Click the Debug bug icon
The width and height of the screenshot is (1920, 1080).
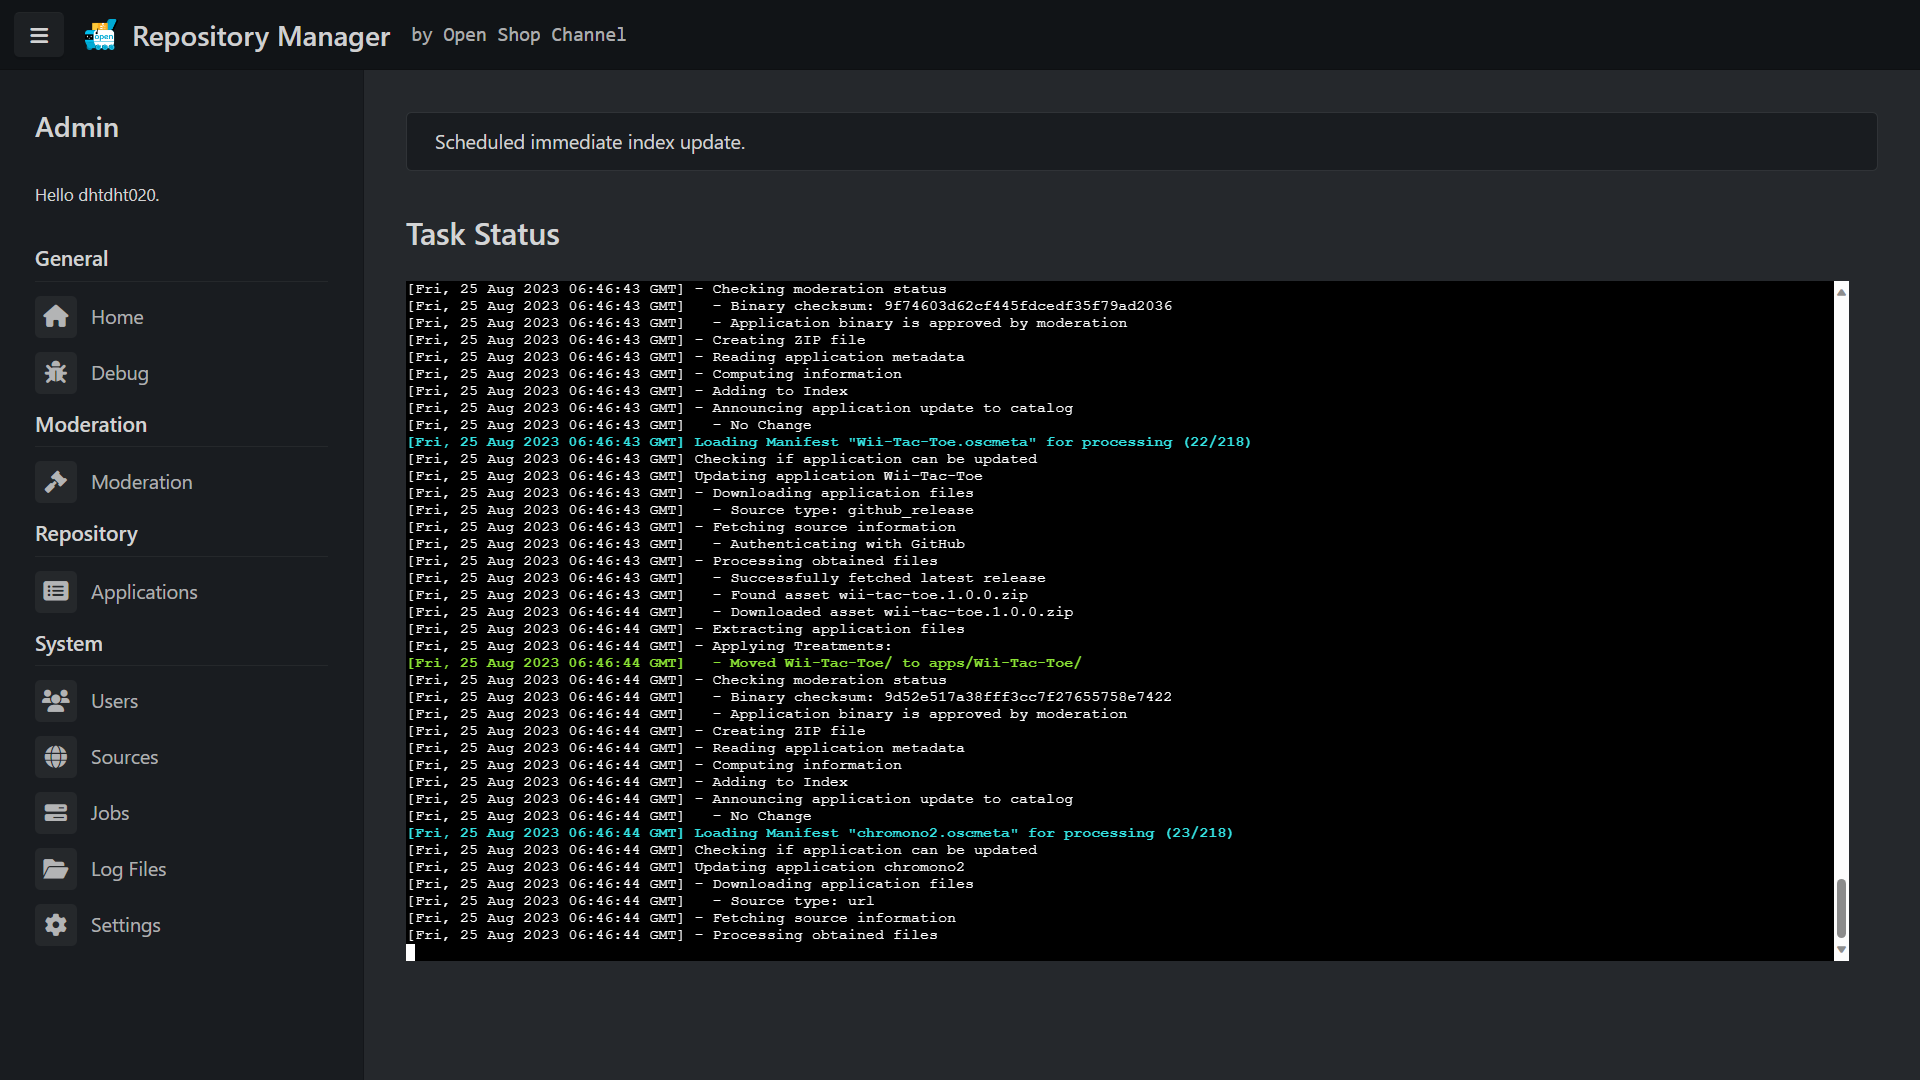[x=56, y=373]
